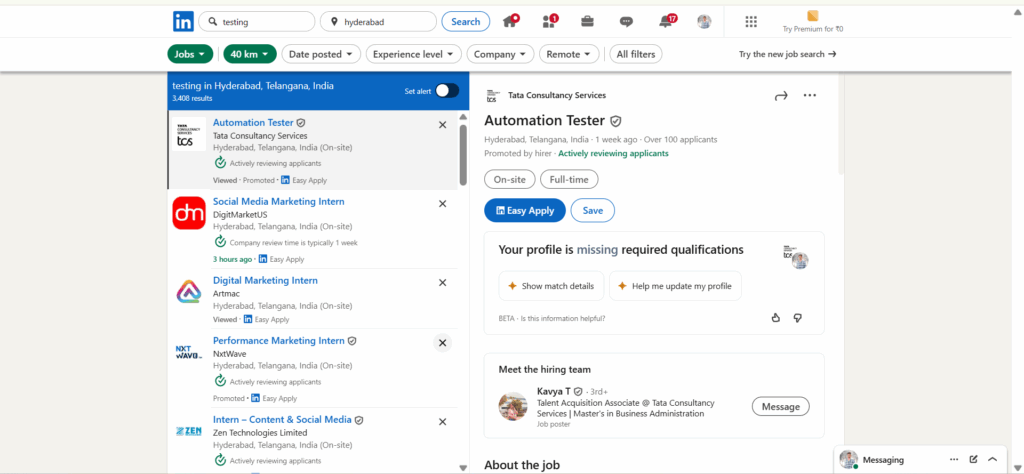Open Social Media Marketing Intern listing
Viewport: 1024px width, 474px height.
pos(279,201)
